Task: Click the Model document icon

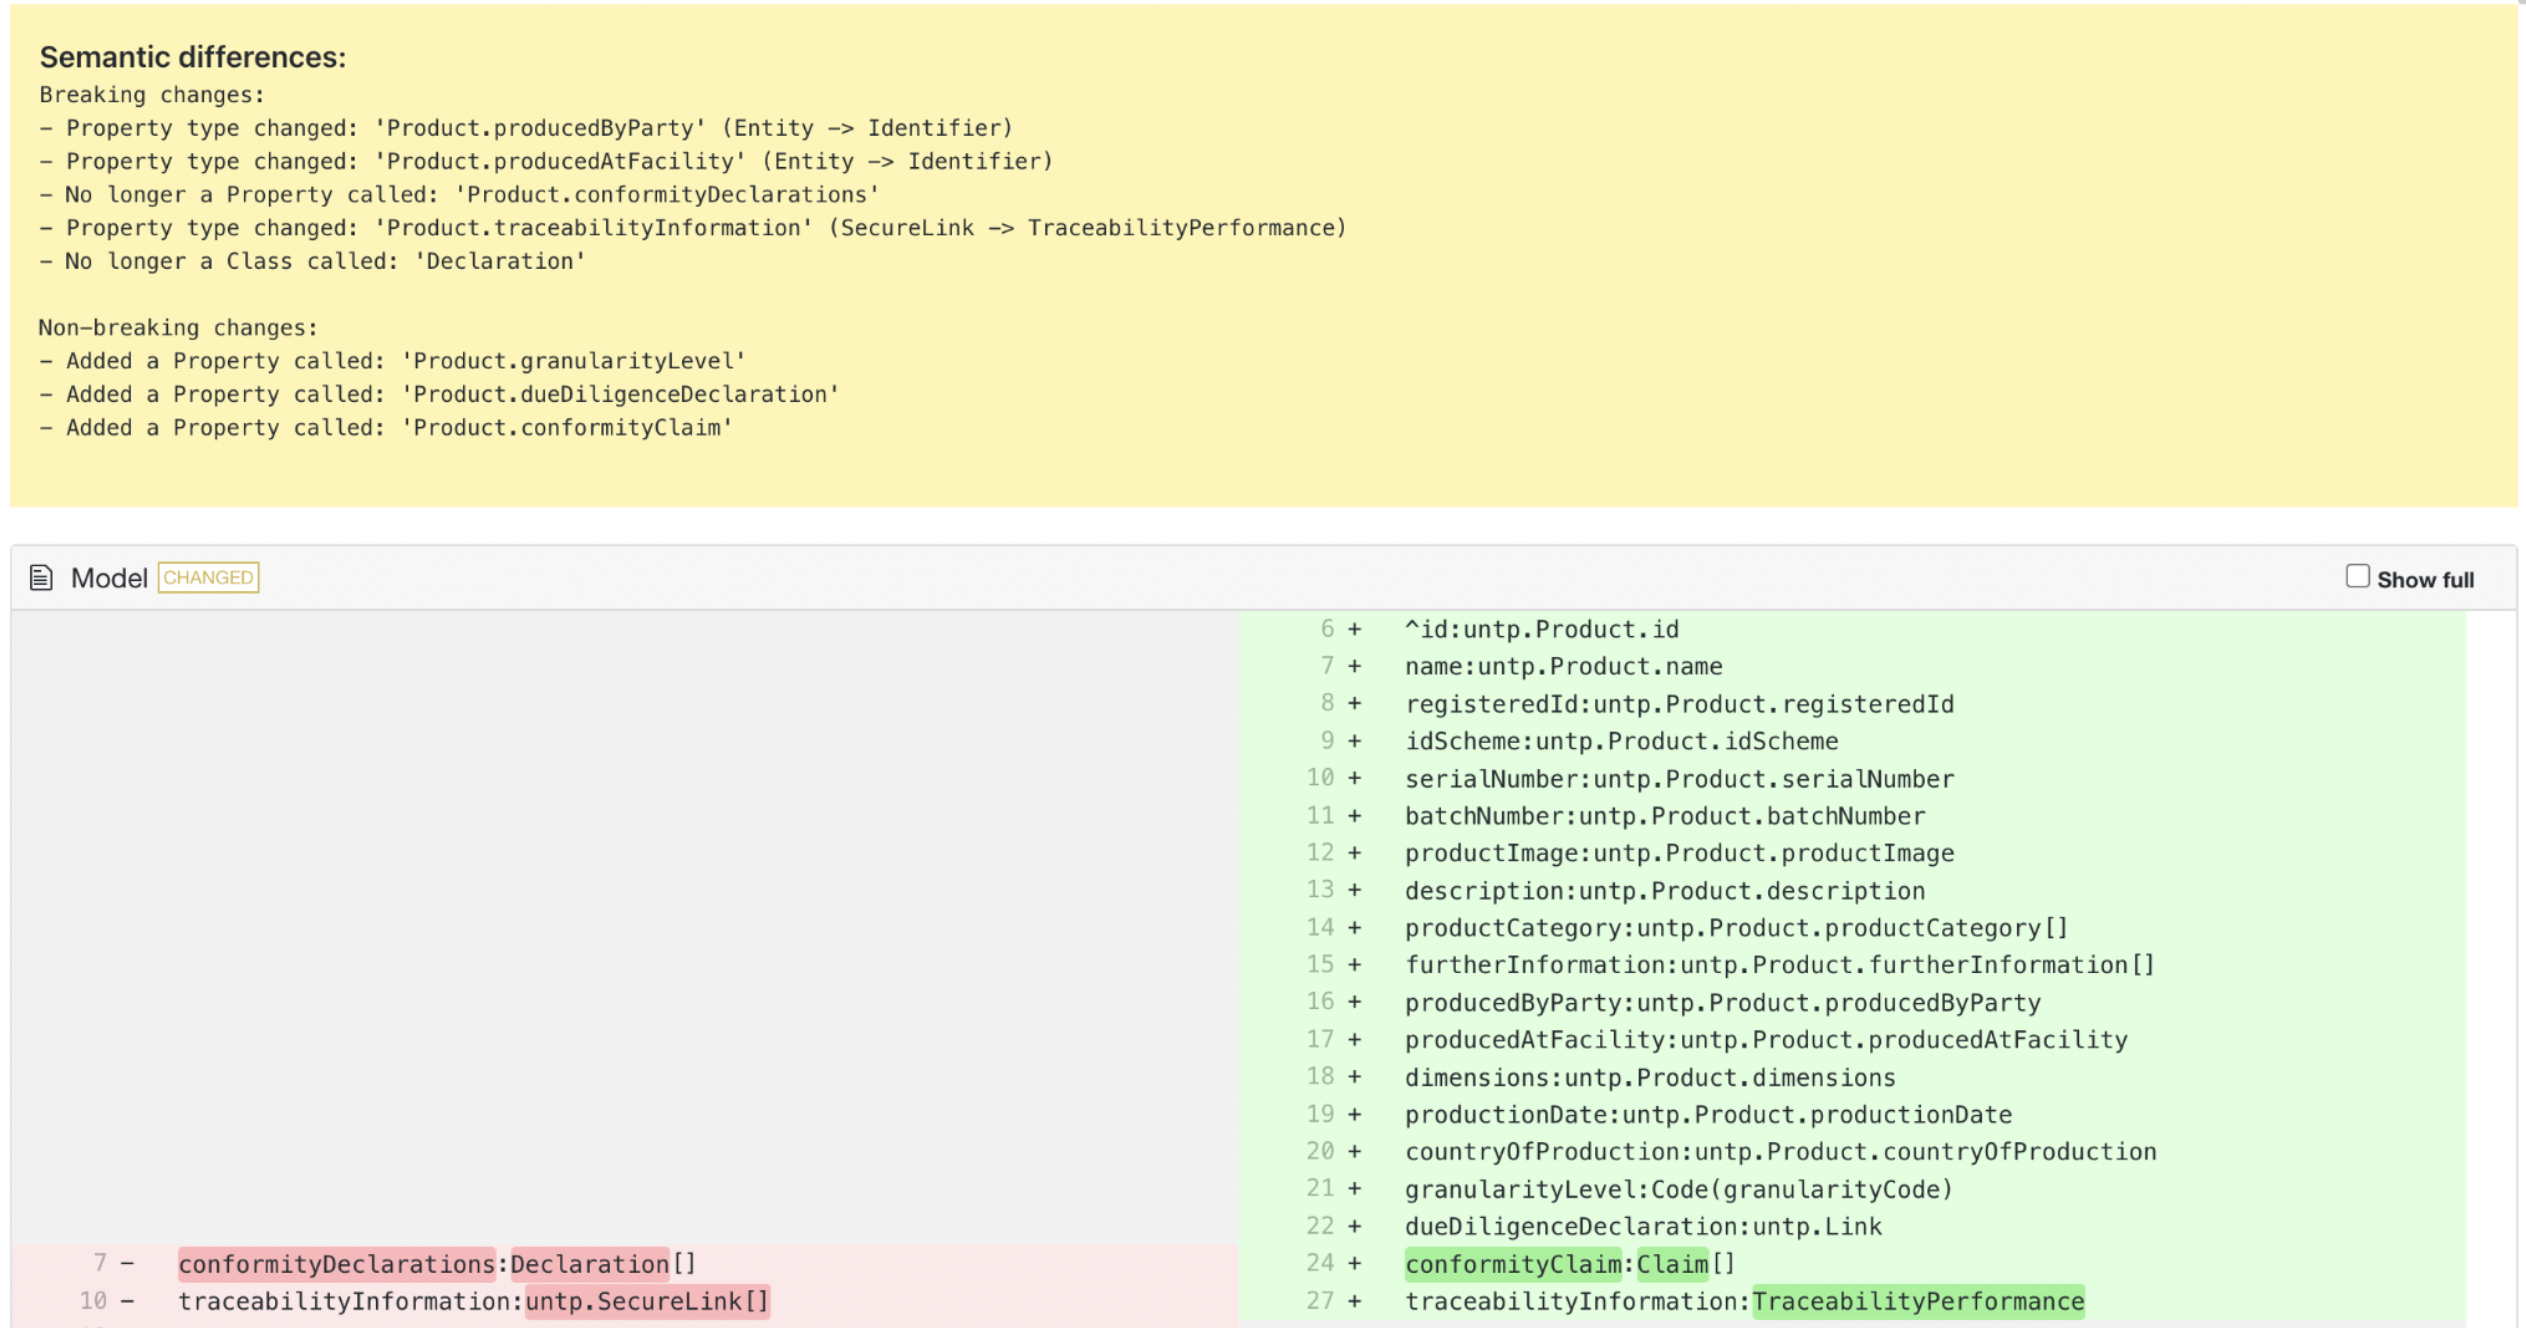Action: tap(41, 578)
